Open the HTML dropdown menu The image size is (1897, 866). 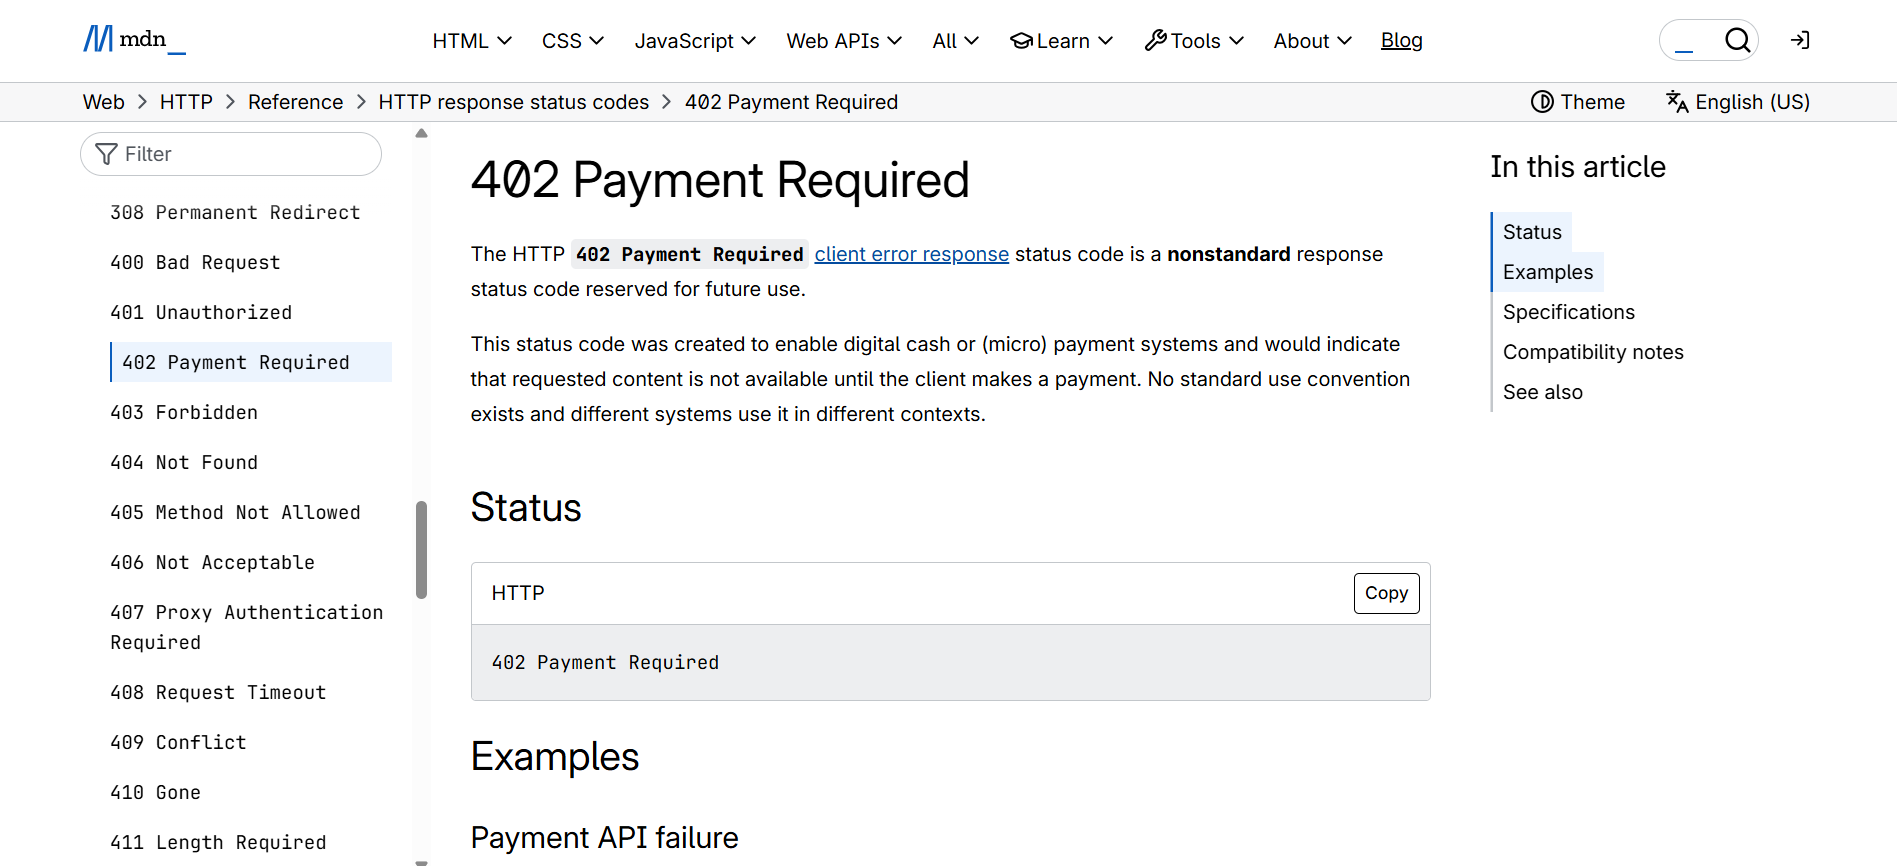pos(472,41)
